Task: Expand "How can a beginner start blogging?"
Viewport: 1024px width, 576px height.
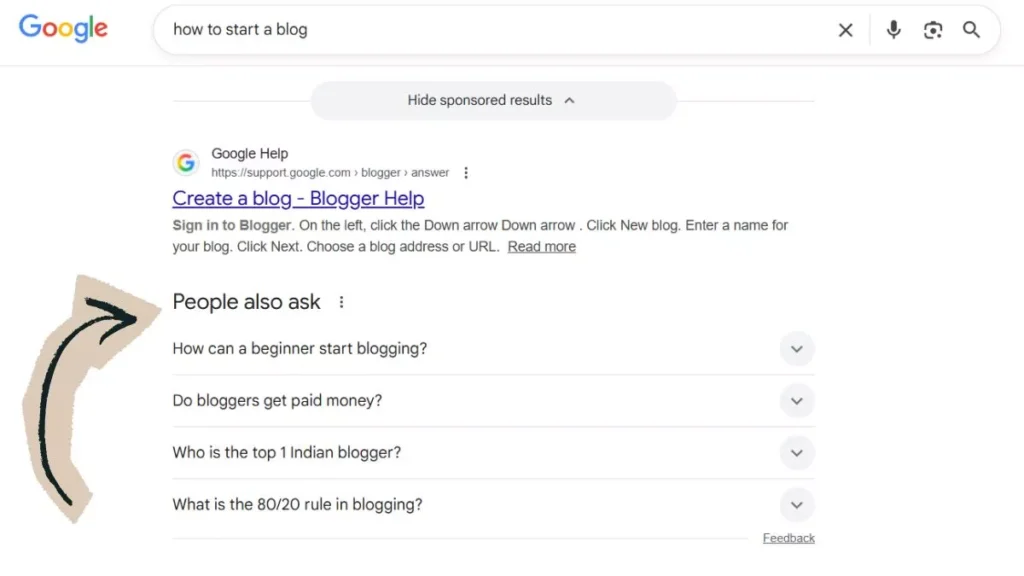Action: click(x=797, y=349)
